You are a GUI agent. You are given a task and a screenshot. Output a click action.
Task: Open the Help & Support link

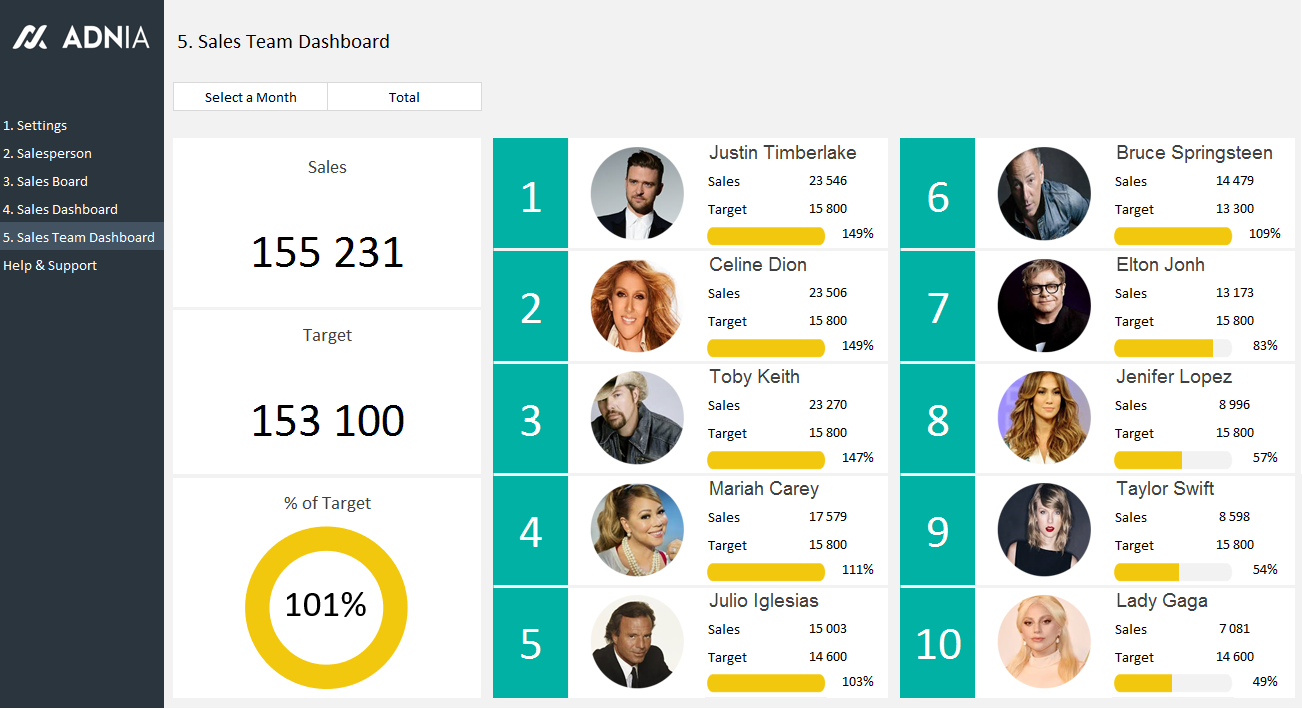(x=50, y=266)
